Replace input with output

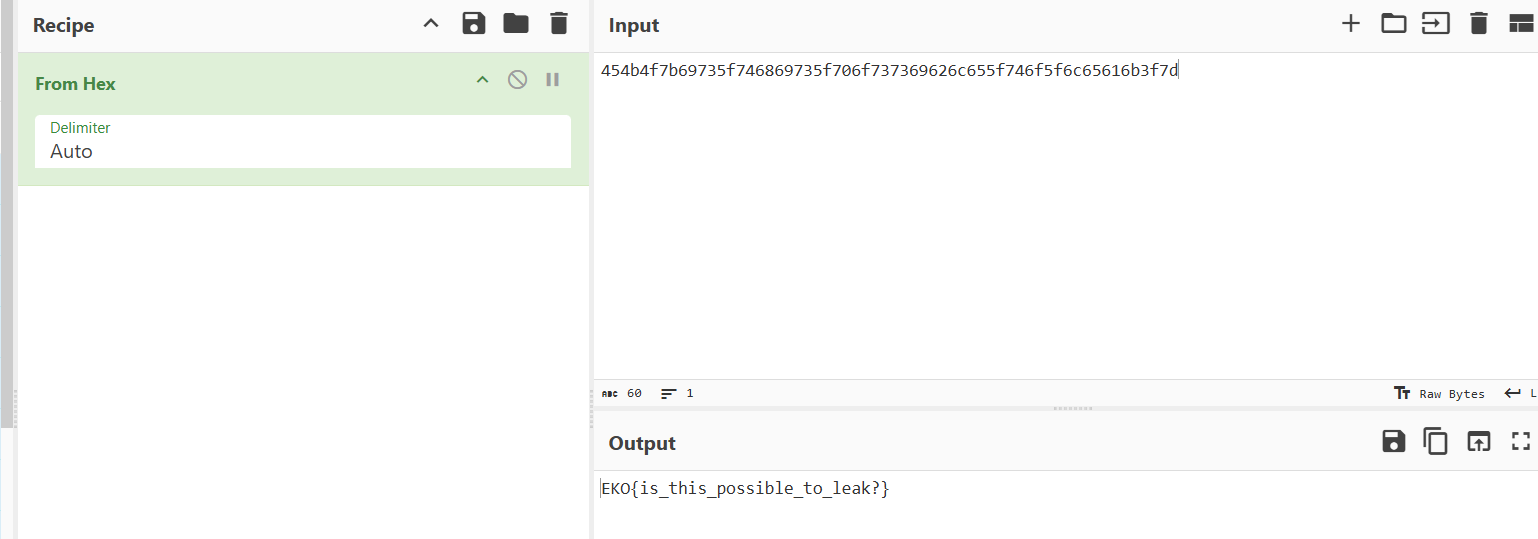click(1479, 441)
